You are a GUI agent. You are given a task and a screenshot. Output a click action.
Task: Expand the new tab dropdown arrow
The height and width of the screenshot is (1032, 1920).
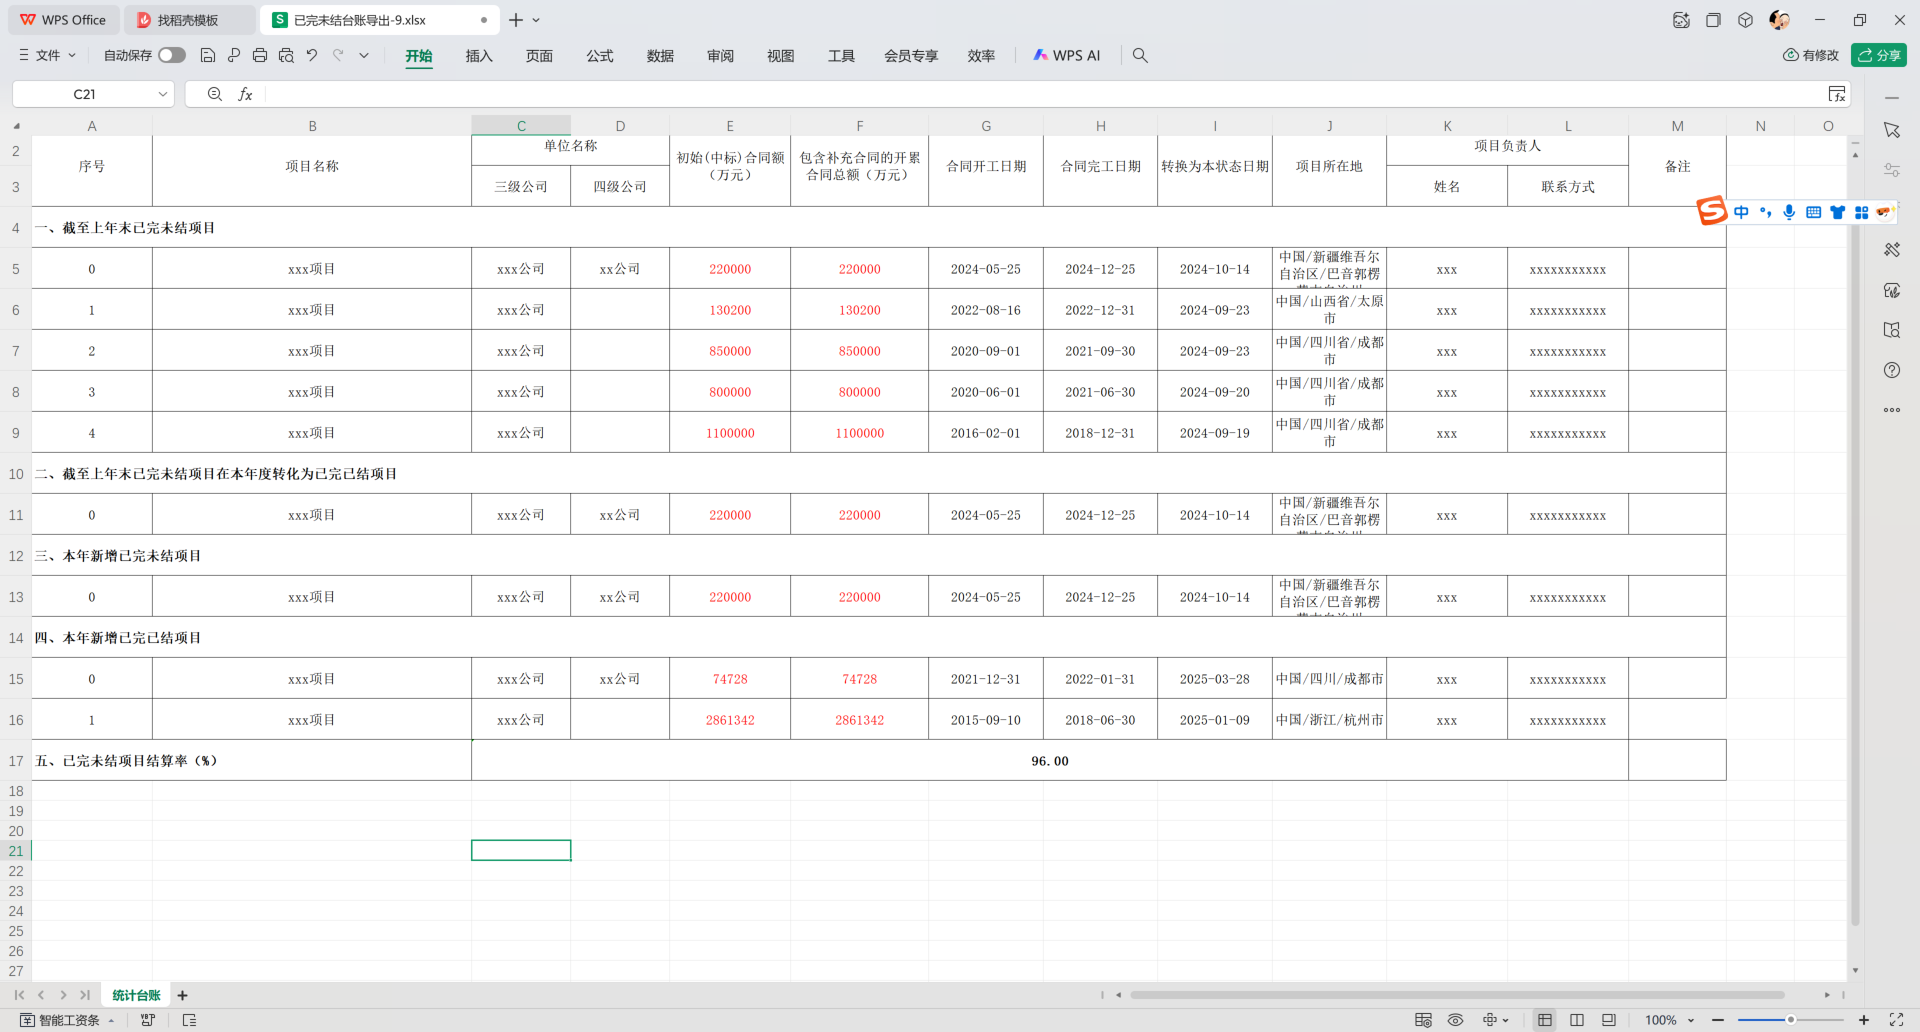(x=536, y=20)
